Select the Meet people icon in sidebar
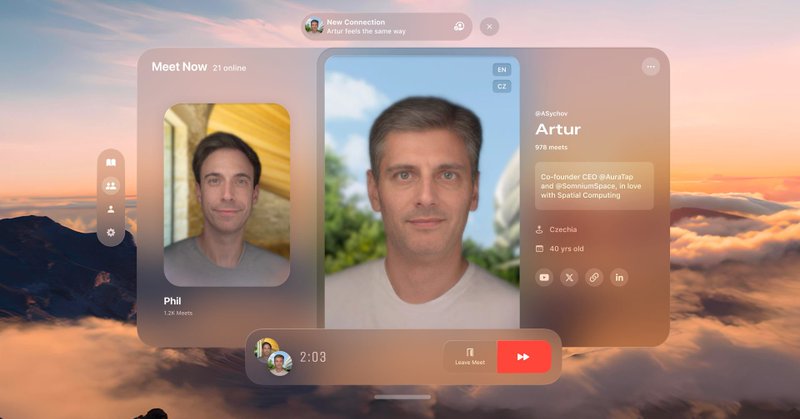800x419 pixels. pos(111,185)
